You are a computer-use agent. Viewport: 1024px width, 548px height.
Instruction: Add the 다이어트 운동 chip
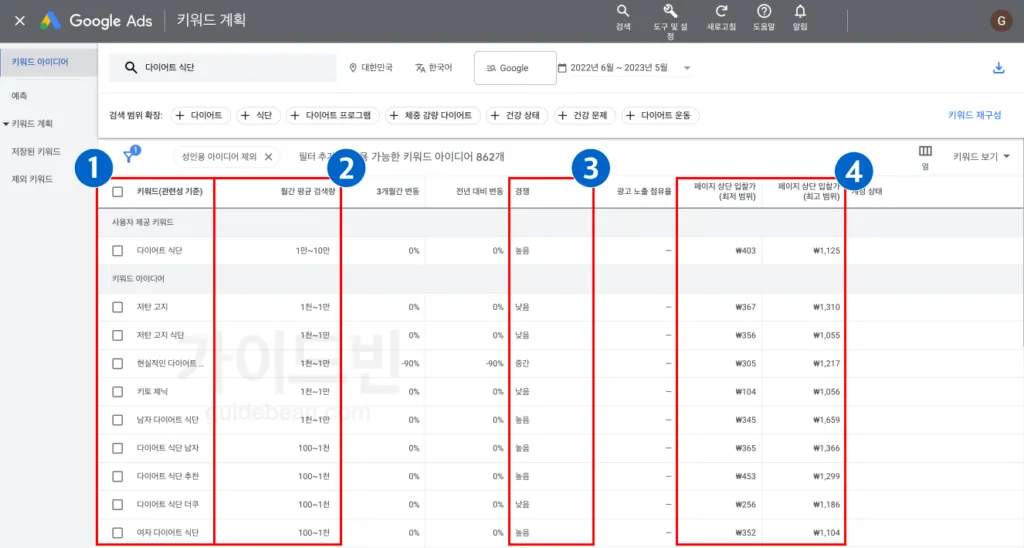pos(660,116)
